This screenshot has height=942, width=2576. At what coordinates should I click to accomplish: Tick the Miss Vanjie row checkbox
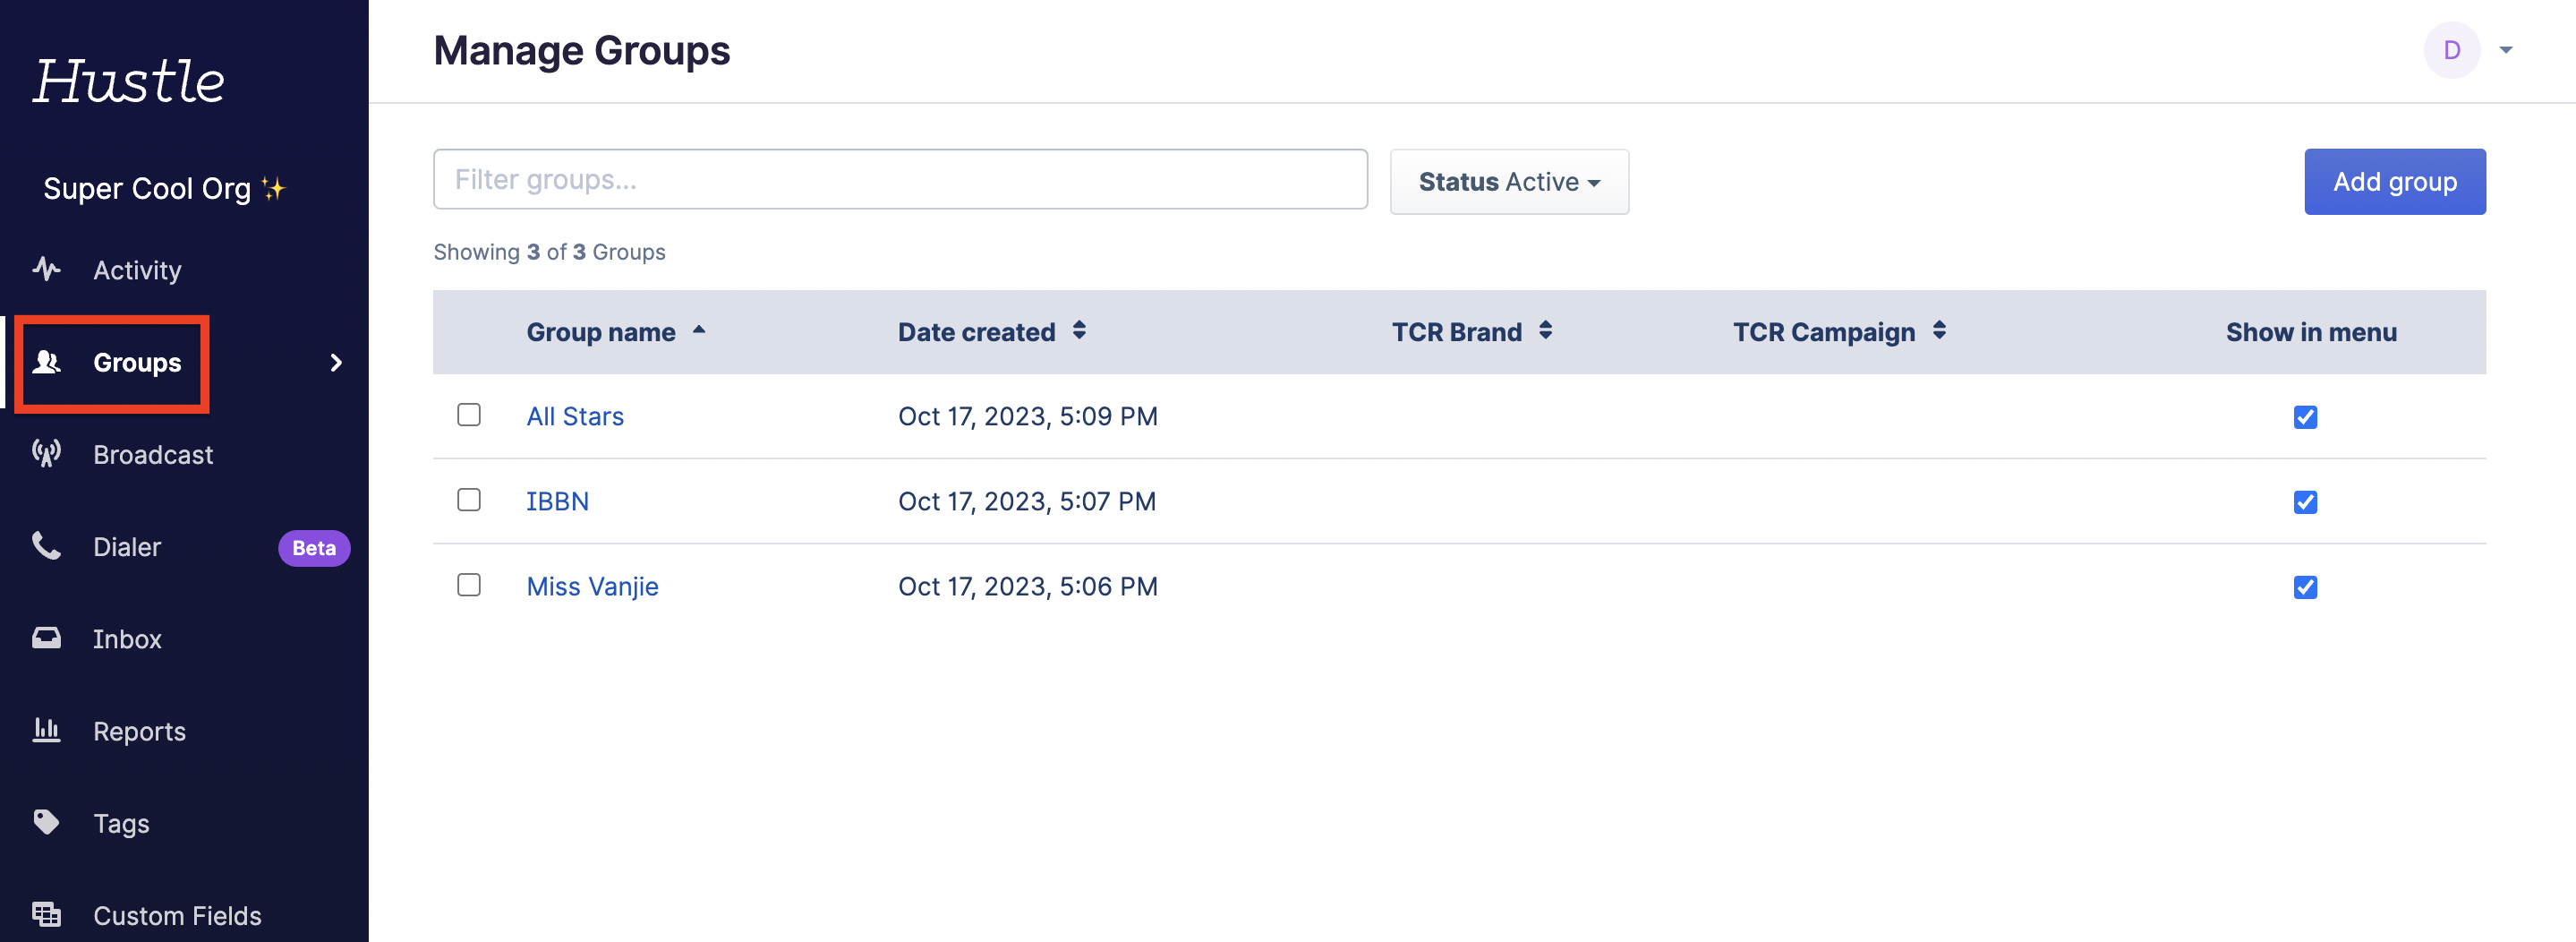[469, 585]
